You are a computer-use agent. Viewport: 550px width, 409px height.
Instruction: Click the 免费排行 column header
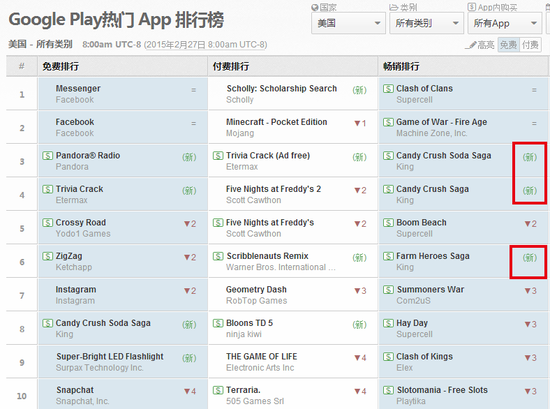(x=61, y=66)
